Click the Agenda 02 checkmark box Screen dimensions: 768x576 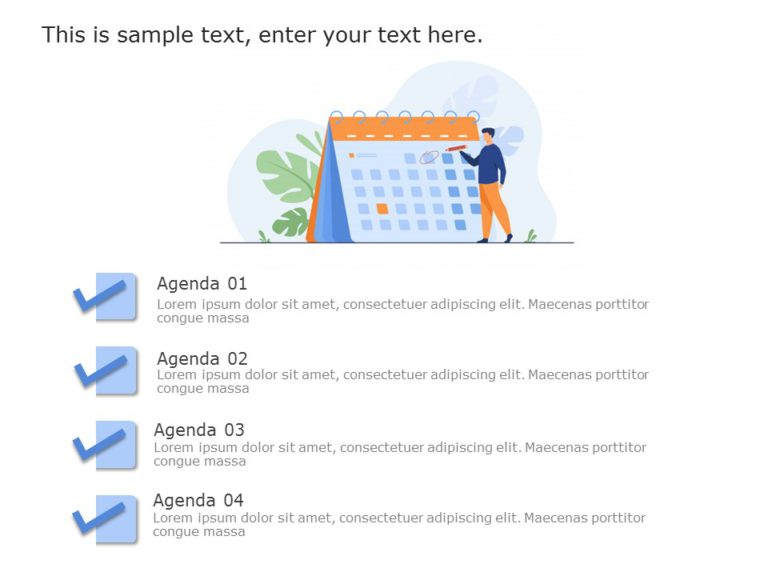point(108,370)
